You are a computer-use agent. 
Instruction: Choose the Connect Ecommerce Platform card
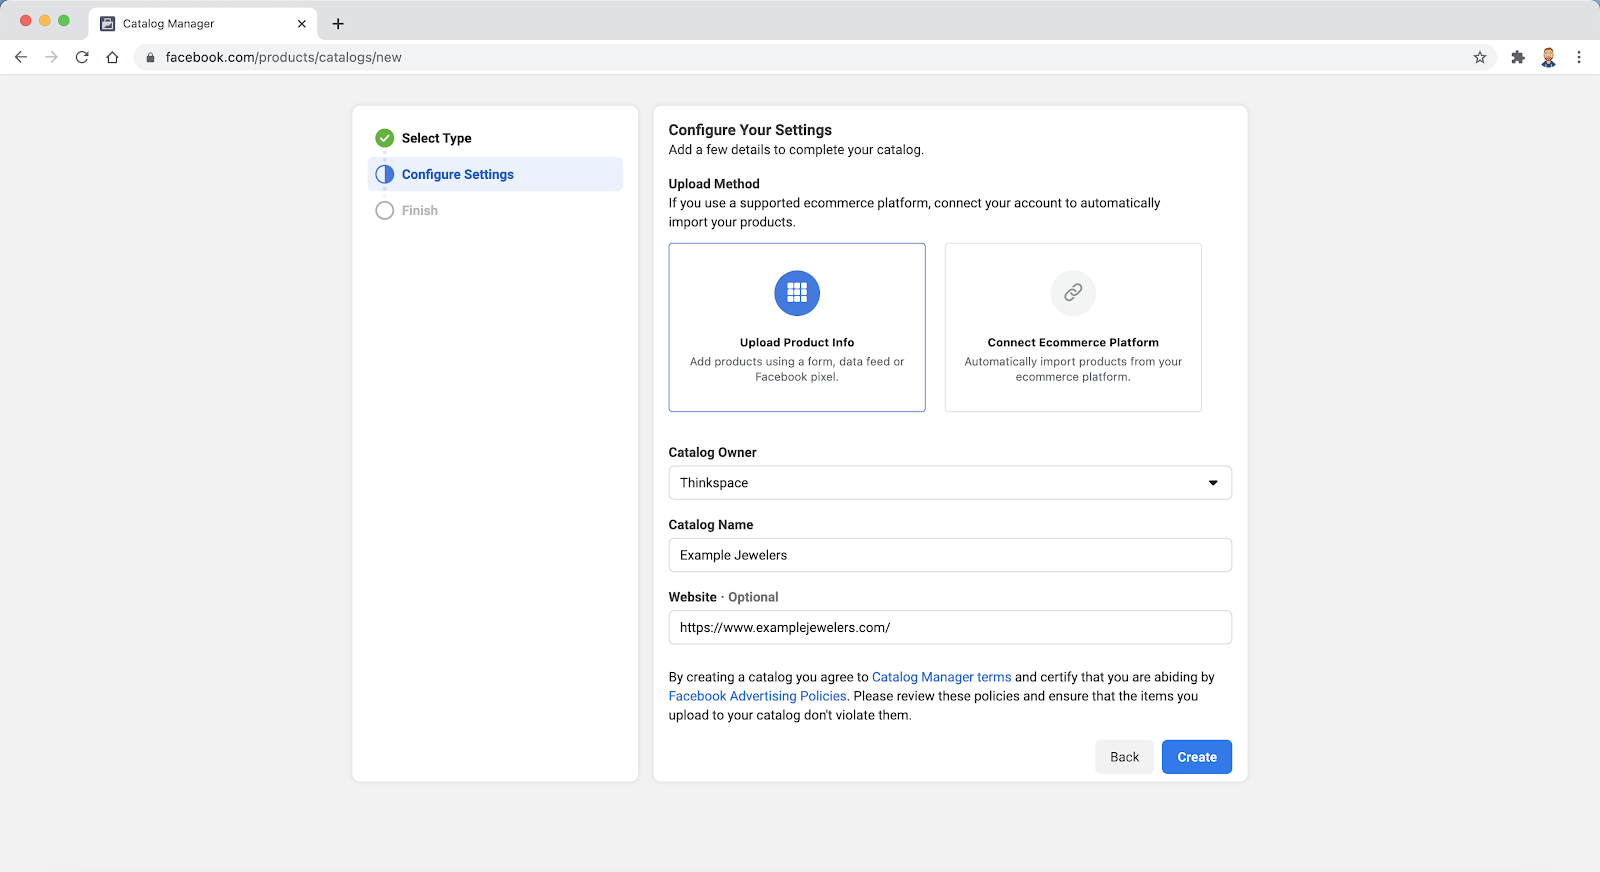1073,327
